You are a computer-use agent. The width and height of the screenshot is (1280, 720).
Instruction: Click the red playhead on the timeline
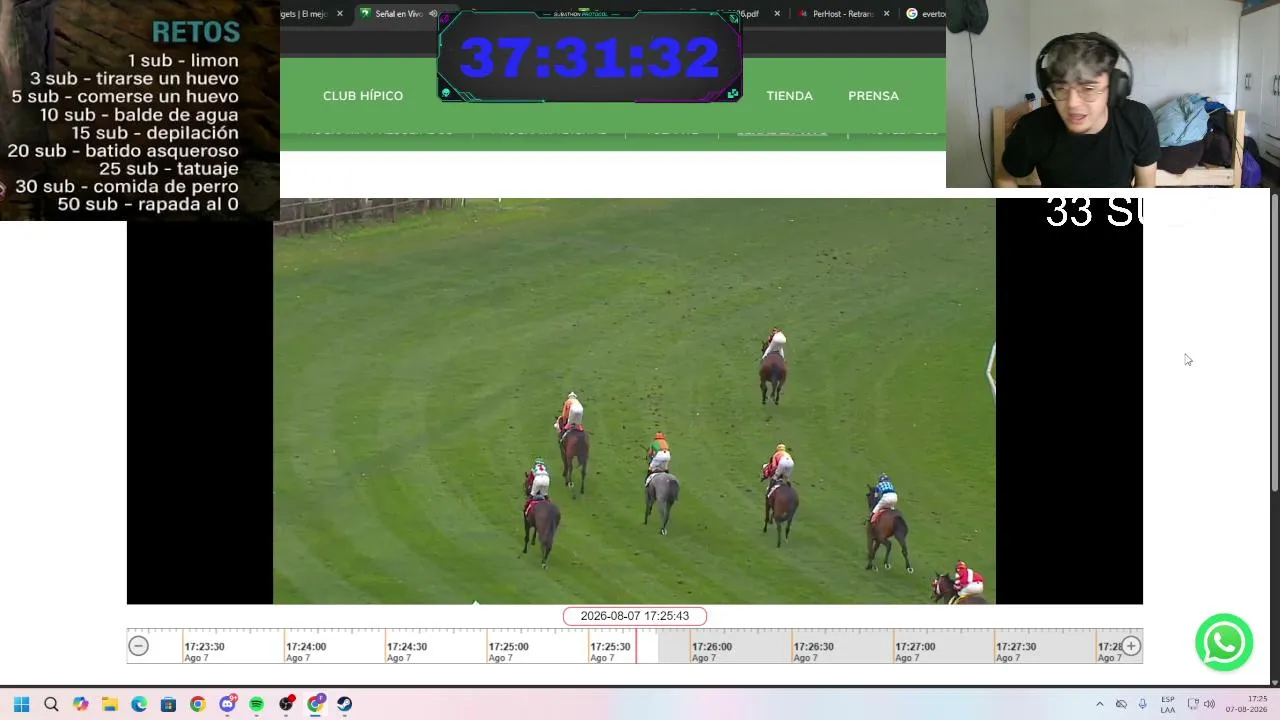click(x=636, y=646)
